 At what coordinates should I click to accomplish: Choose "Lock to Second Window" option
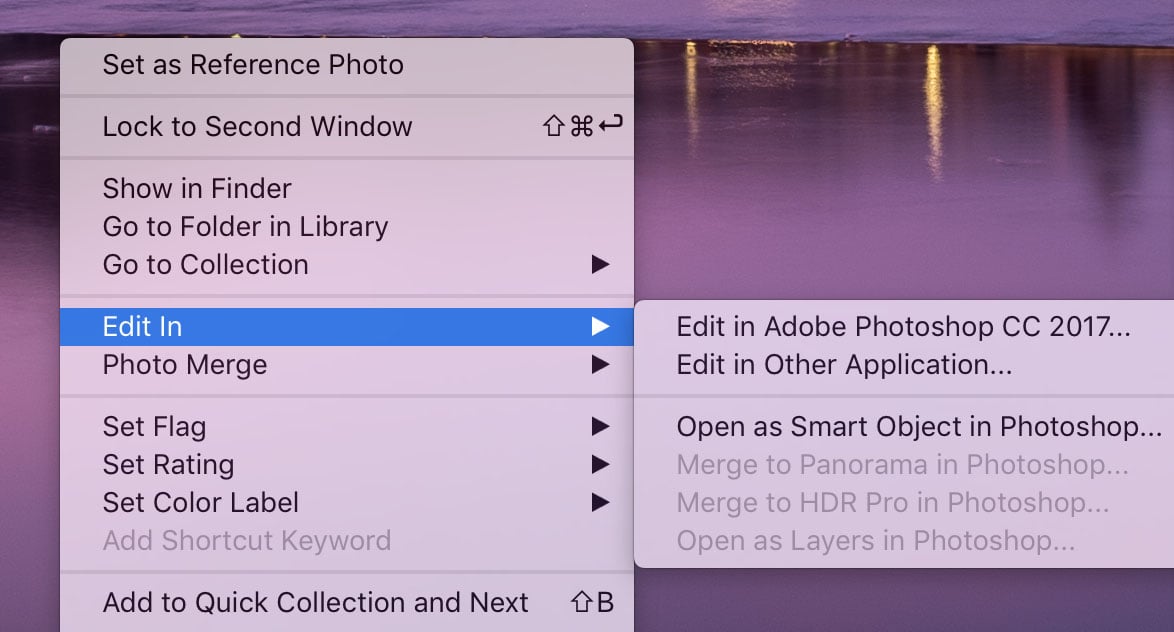click(256, 126)
